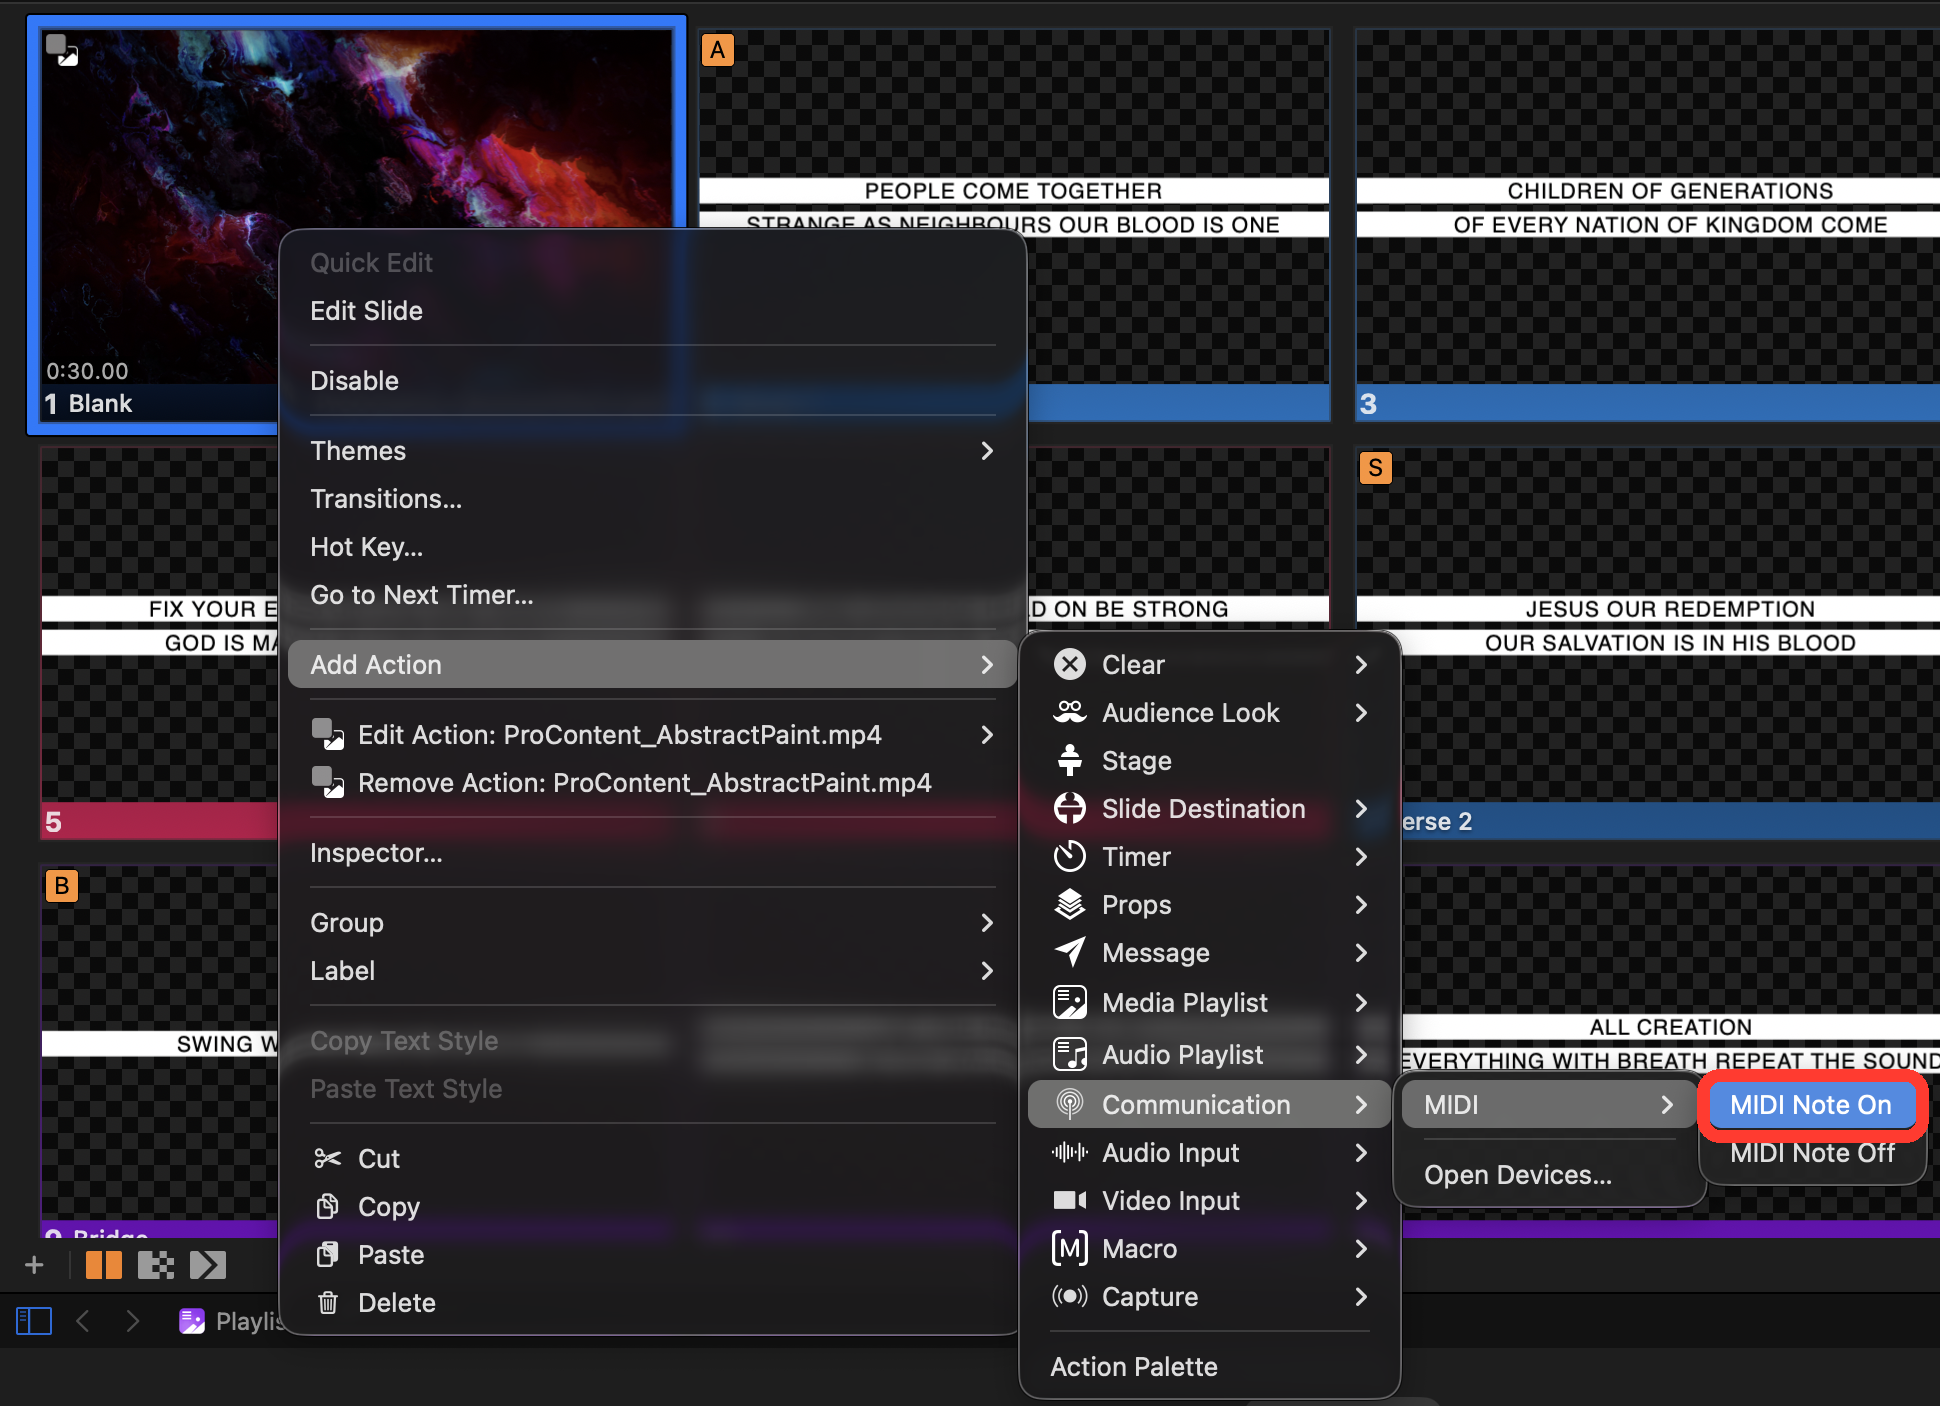The height and width of the screenshot is (1406, 1940).
Task: Open Inspector... from context menu
Action: point(652,853)
